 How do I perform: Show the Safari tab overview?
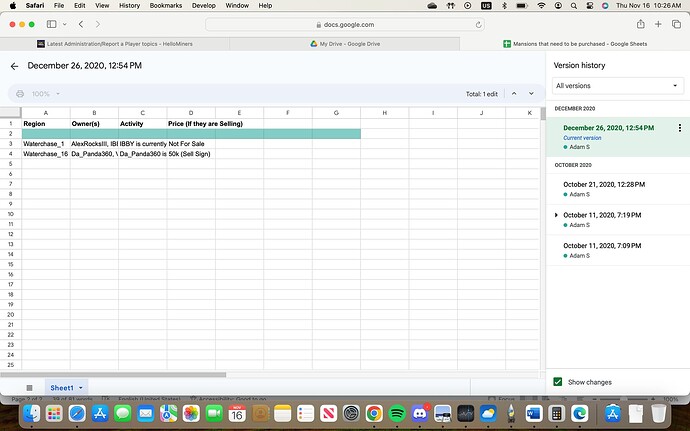tap(676, 24)
